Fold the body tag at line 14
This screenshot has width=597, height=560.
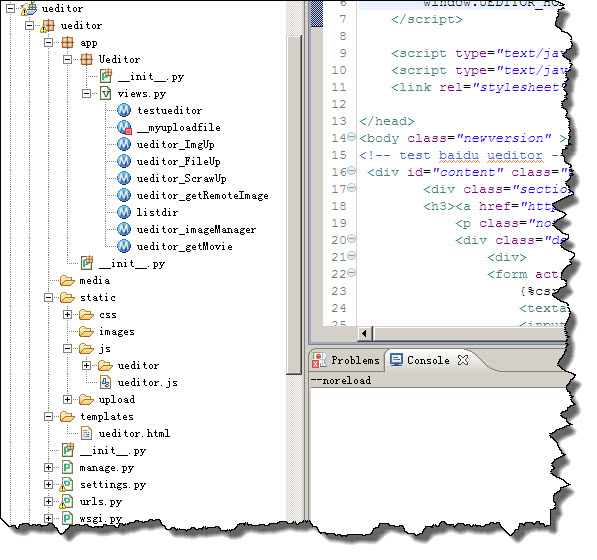pos(351,136)
